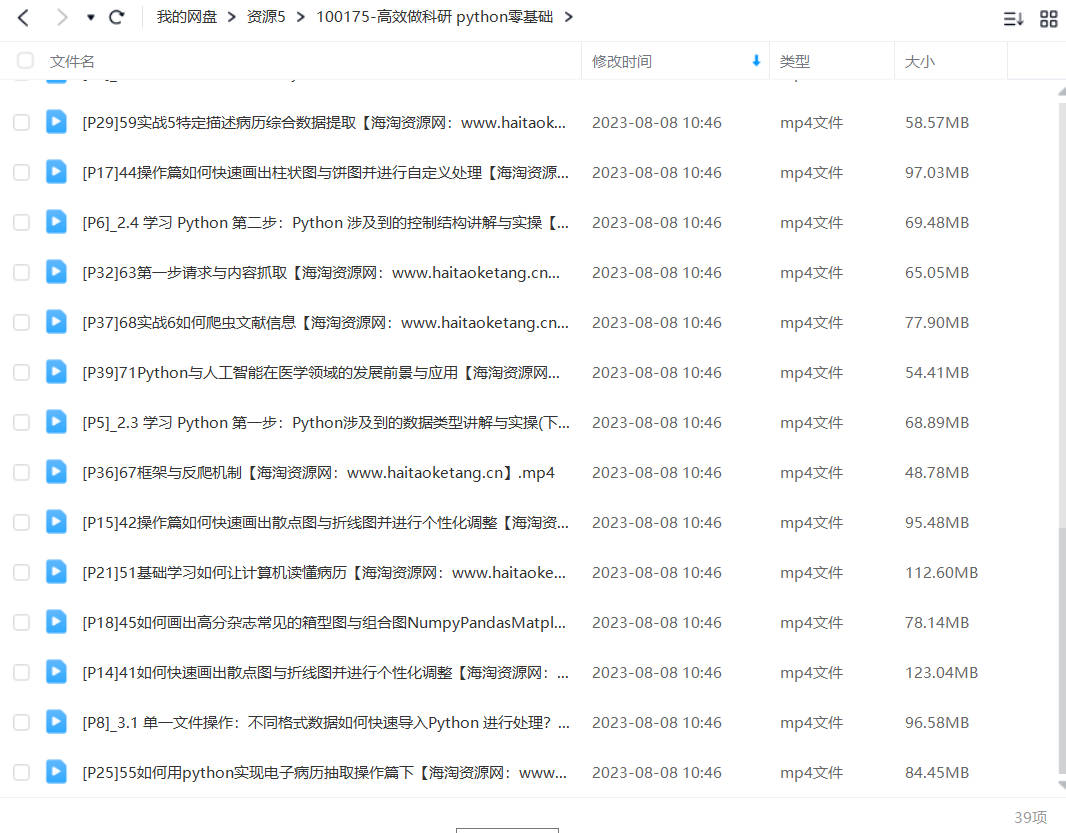Select file name [P25]55如何用python实现电子病历抽取
This screenshot has width=1066, height=833.
[324, 772]
